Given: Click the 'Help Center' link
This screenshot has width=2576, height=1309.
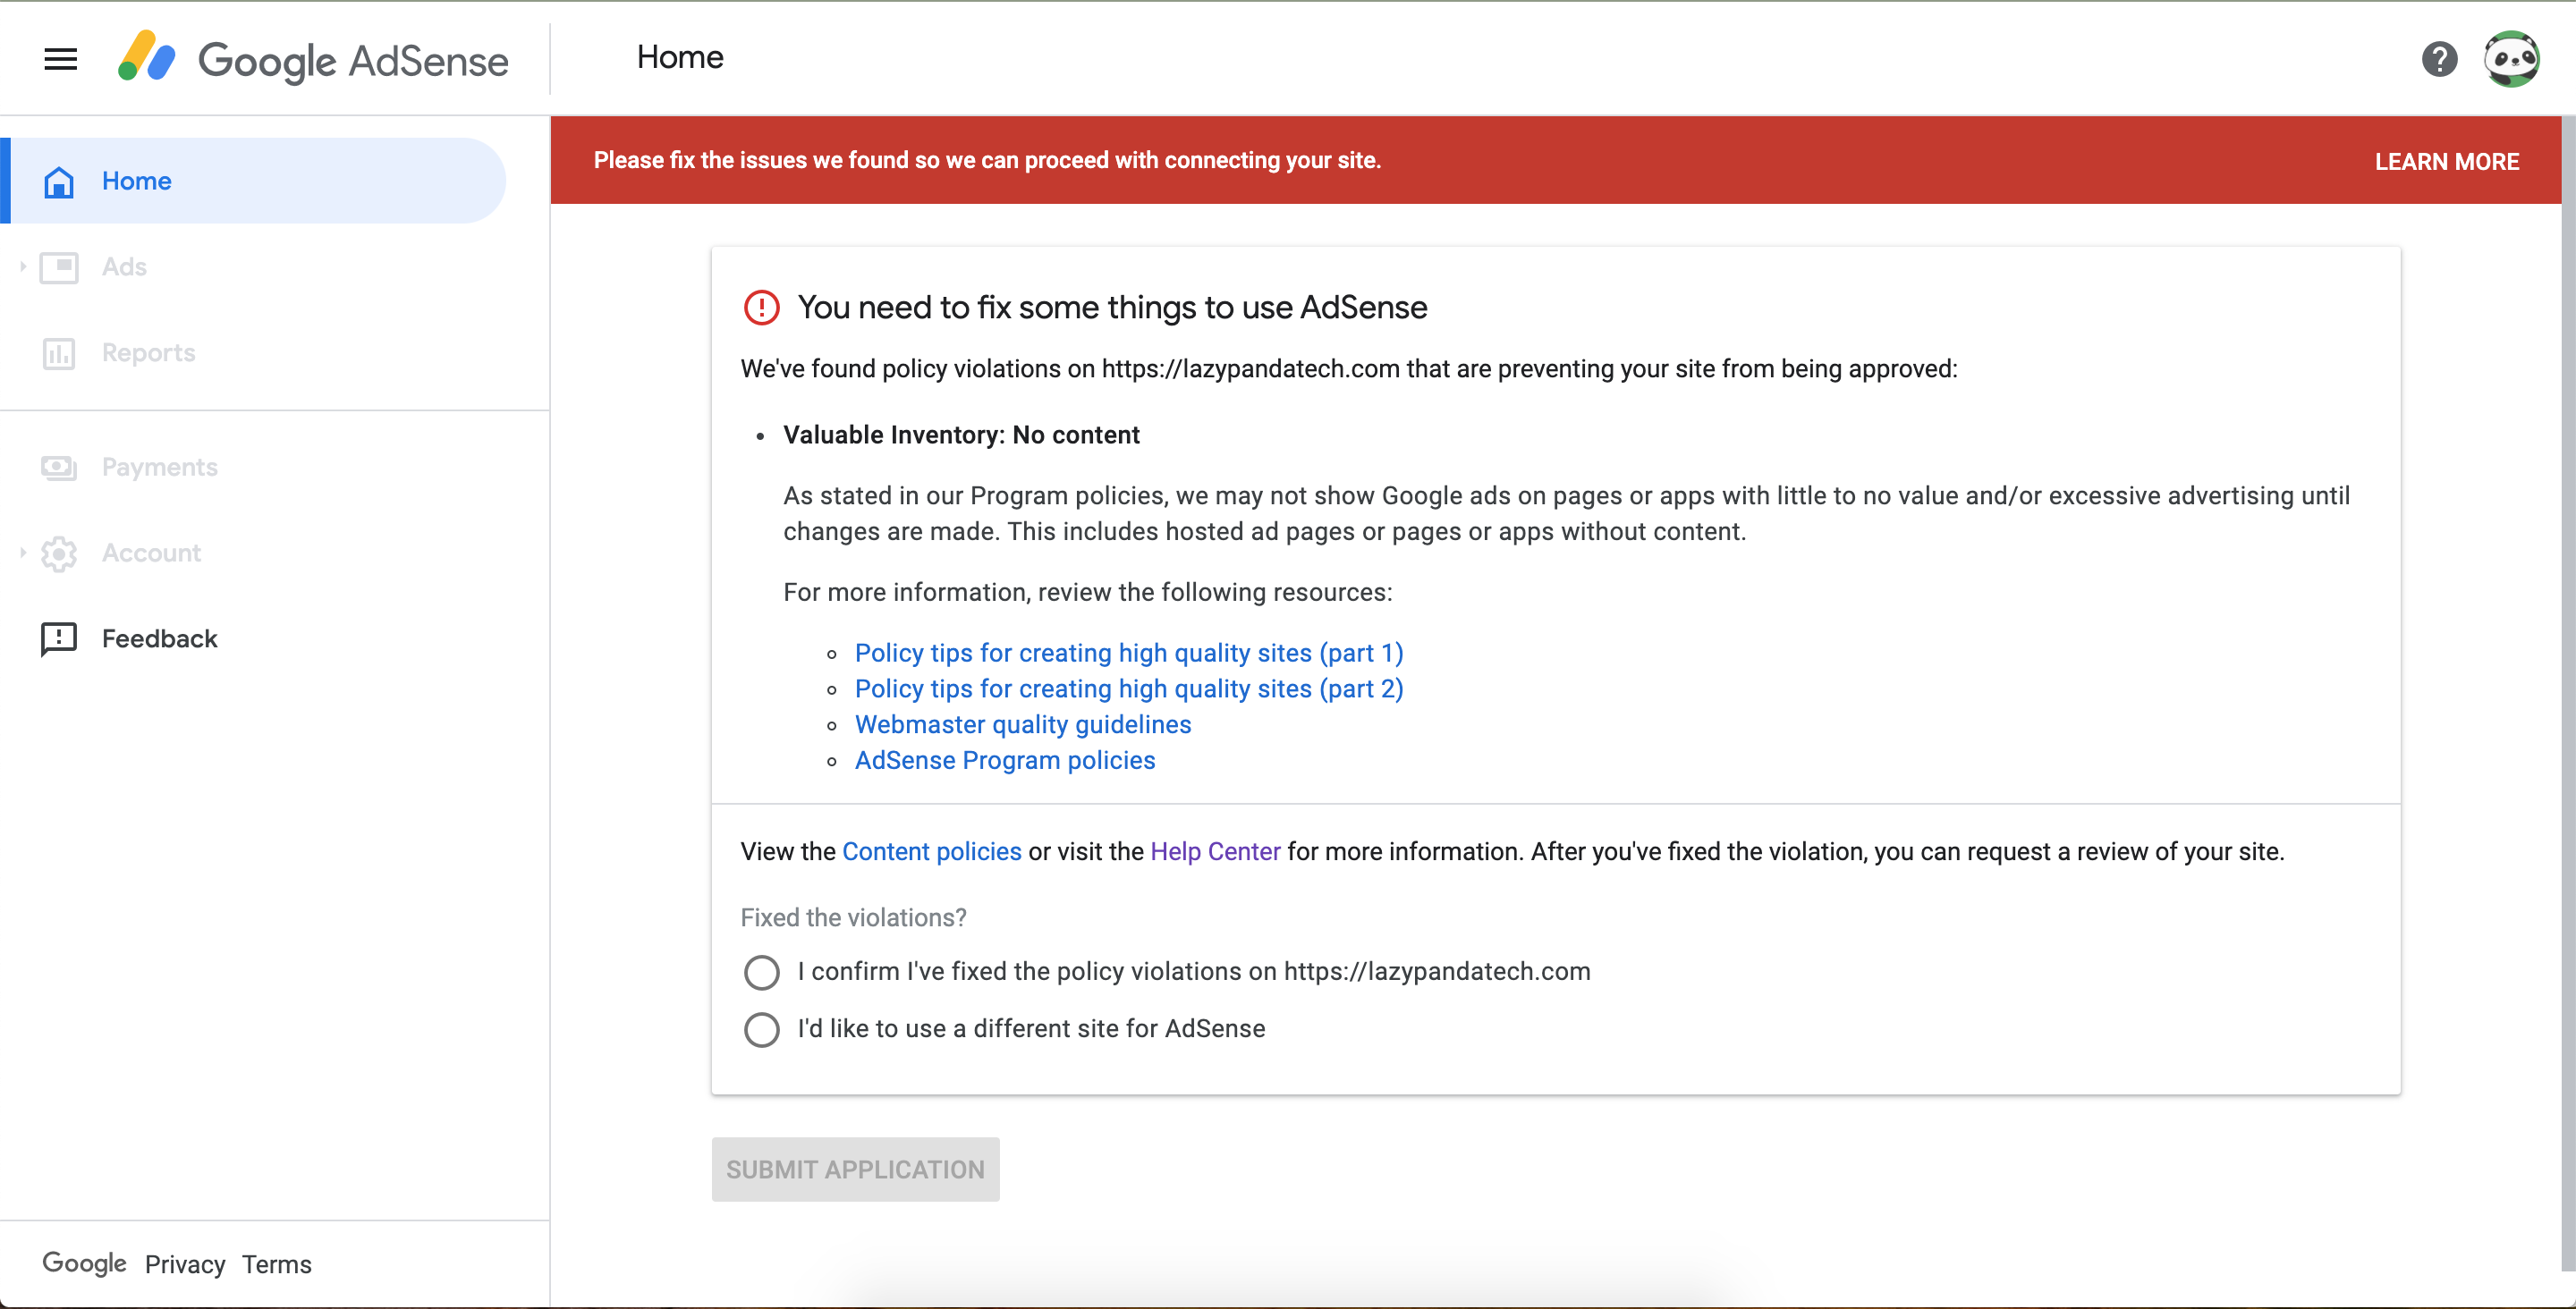Looking at the screenshot, I should click(1214, 851).
